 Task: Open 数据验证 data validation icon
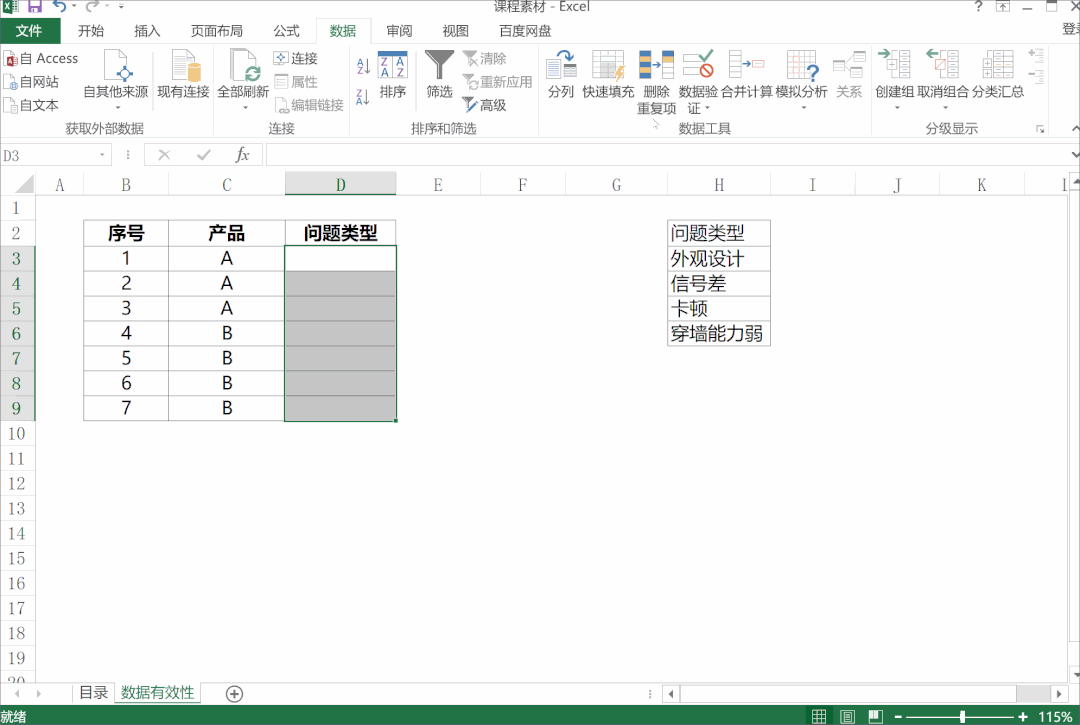[x=698, y=65]
